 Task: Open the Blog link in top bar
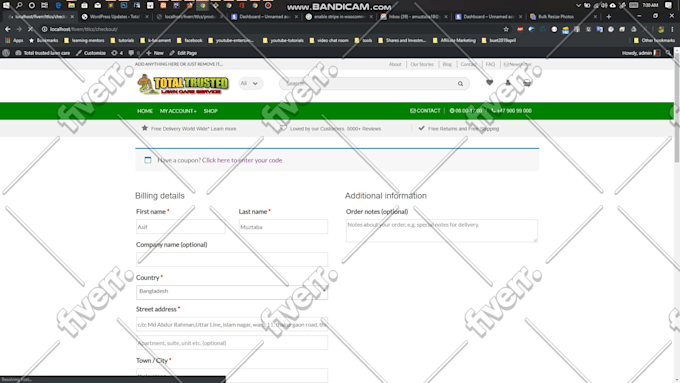point(447,64)
